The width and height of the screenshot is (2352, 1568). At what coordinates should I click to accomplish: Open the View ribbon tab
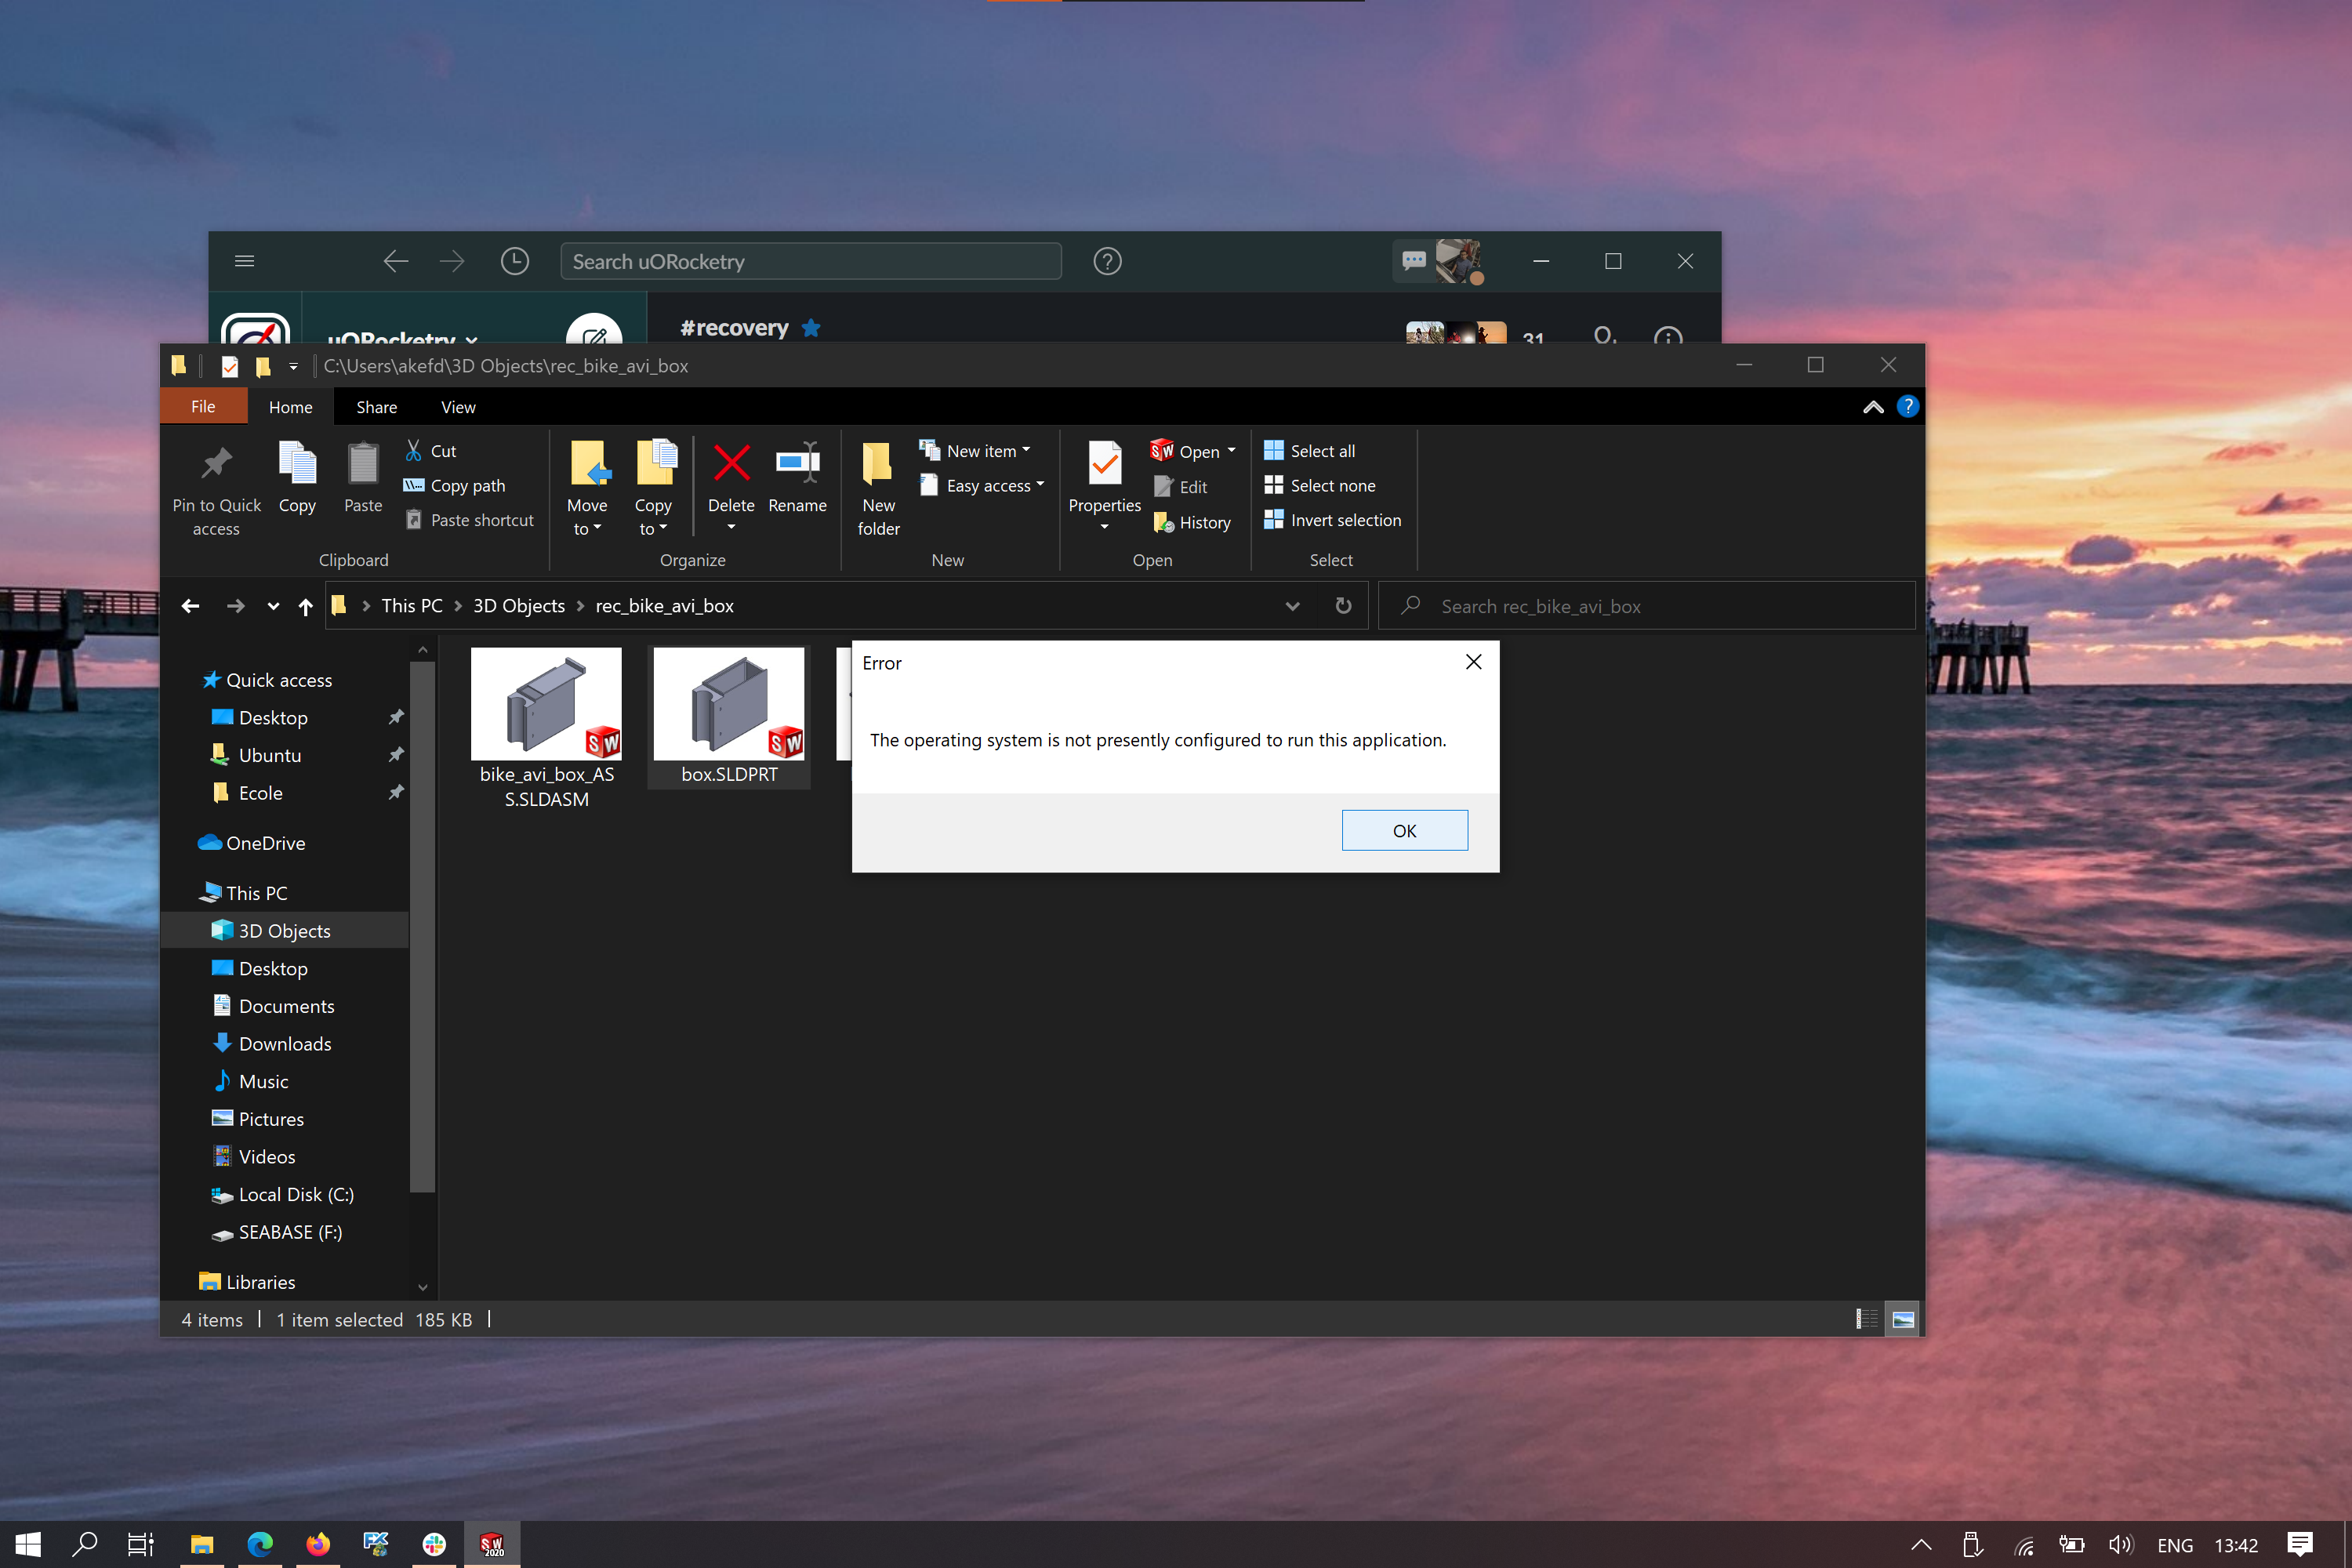[x=458, y=407]
